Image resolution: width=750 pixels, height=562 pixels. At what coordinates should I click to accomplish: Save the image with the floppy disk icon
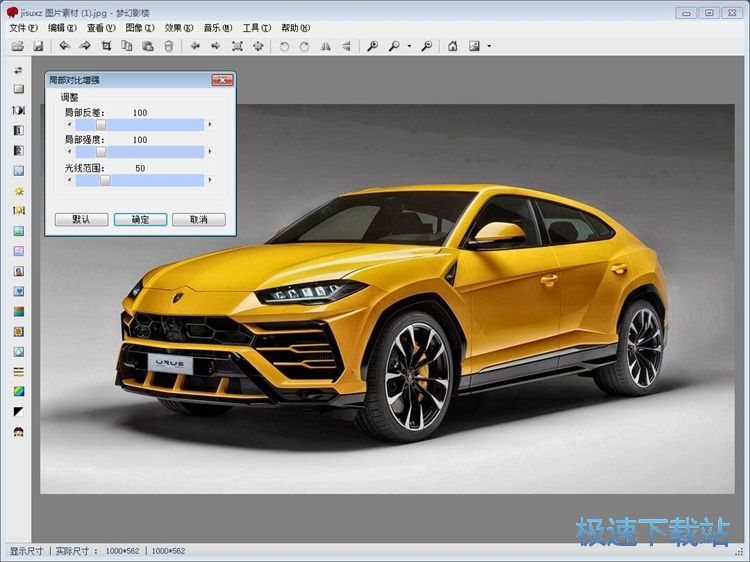[38, 46]
